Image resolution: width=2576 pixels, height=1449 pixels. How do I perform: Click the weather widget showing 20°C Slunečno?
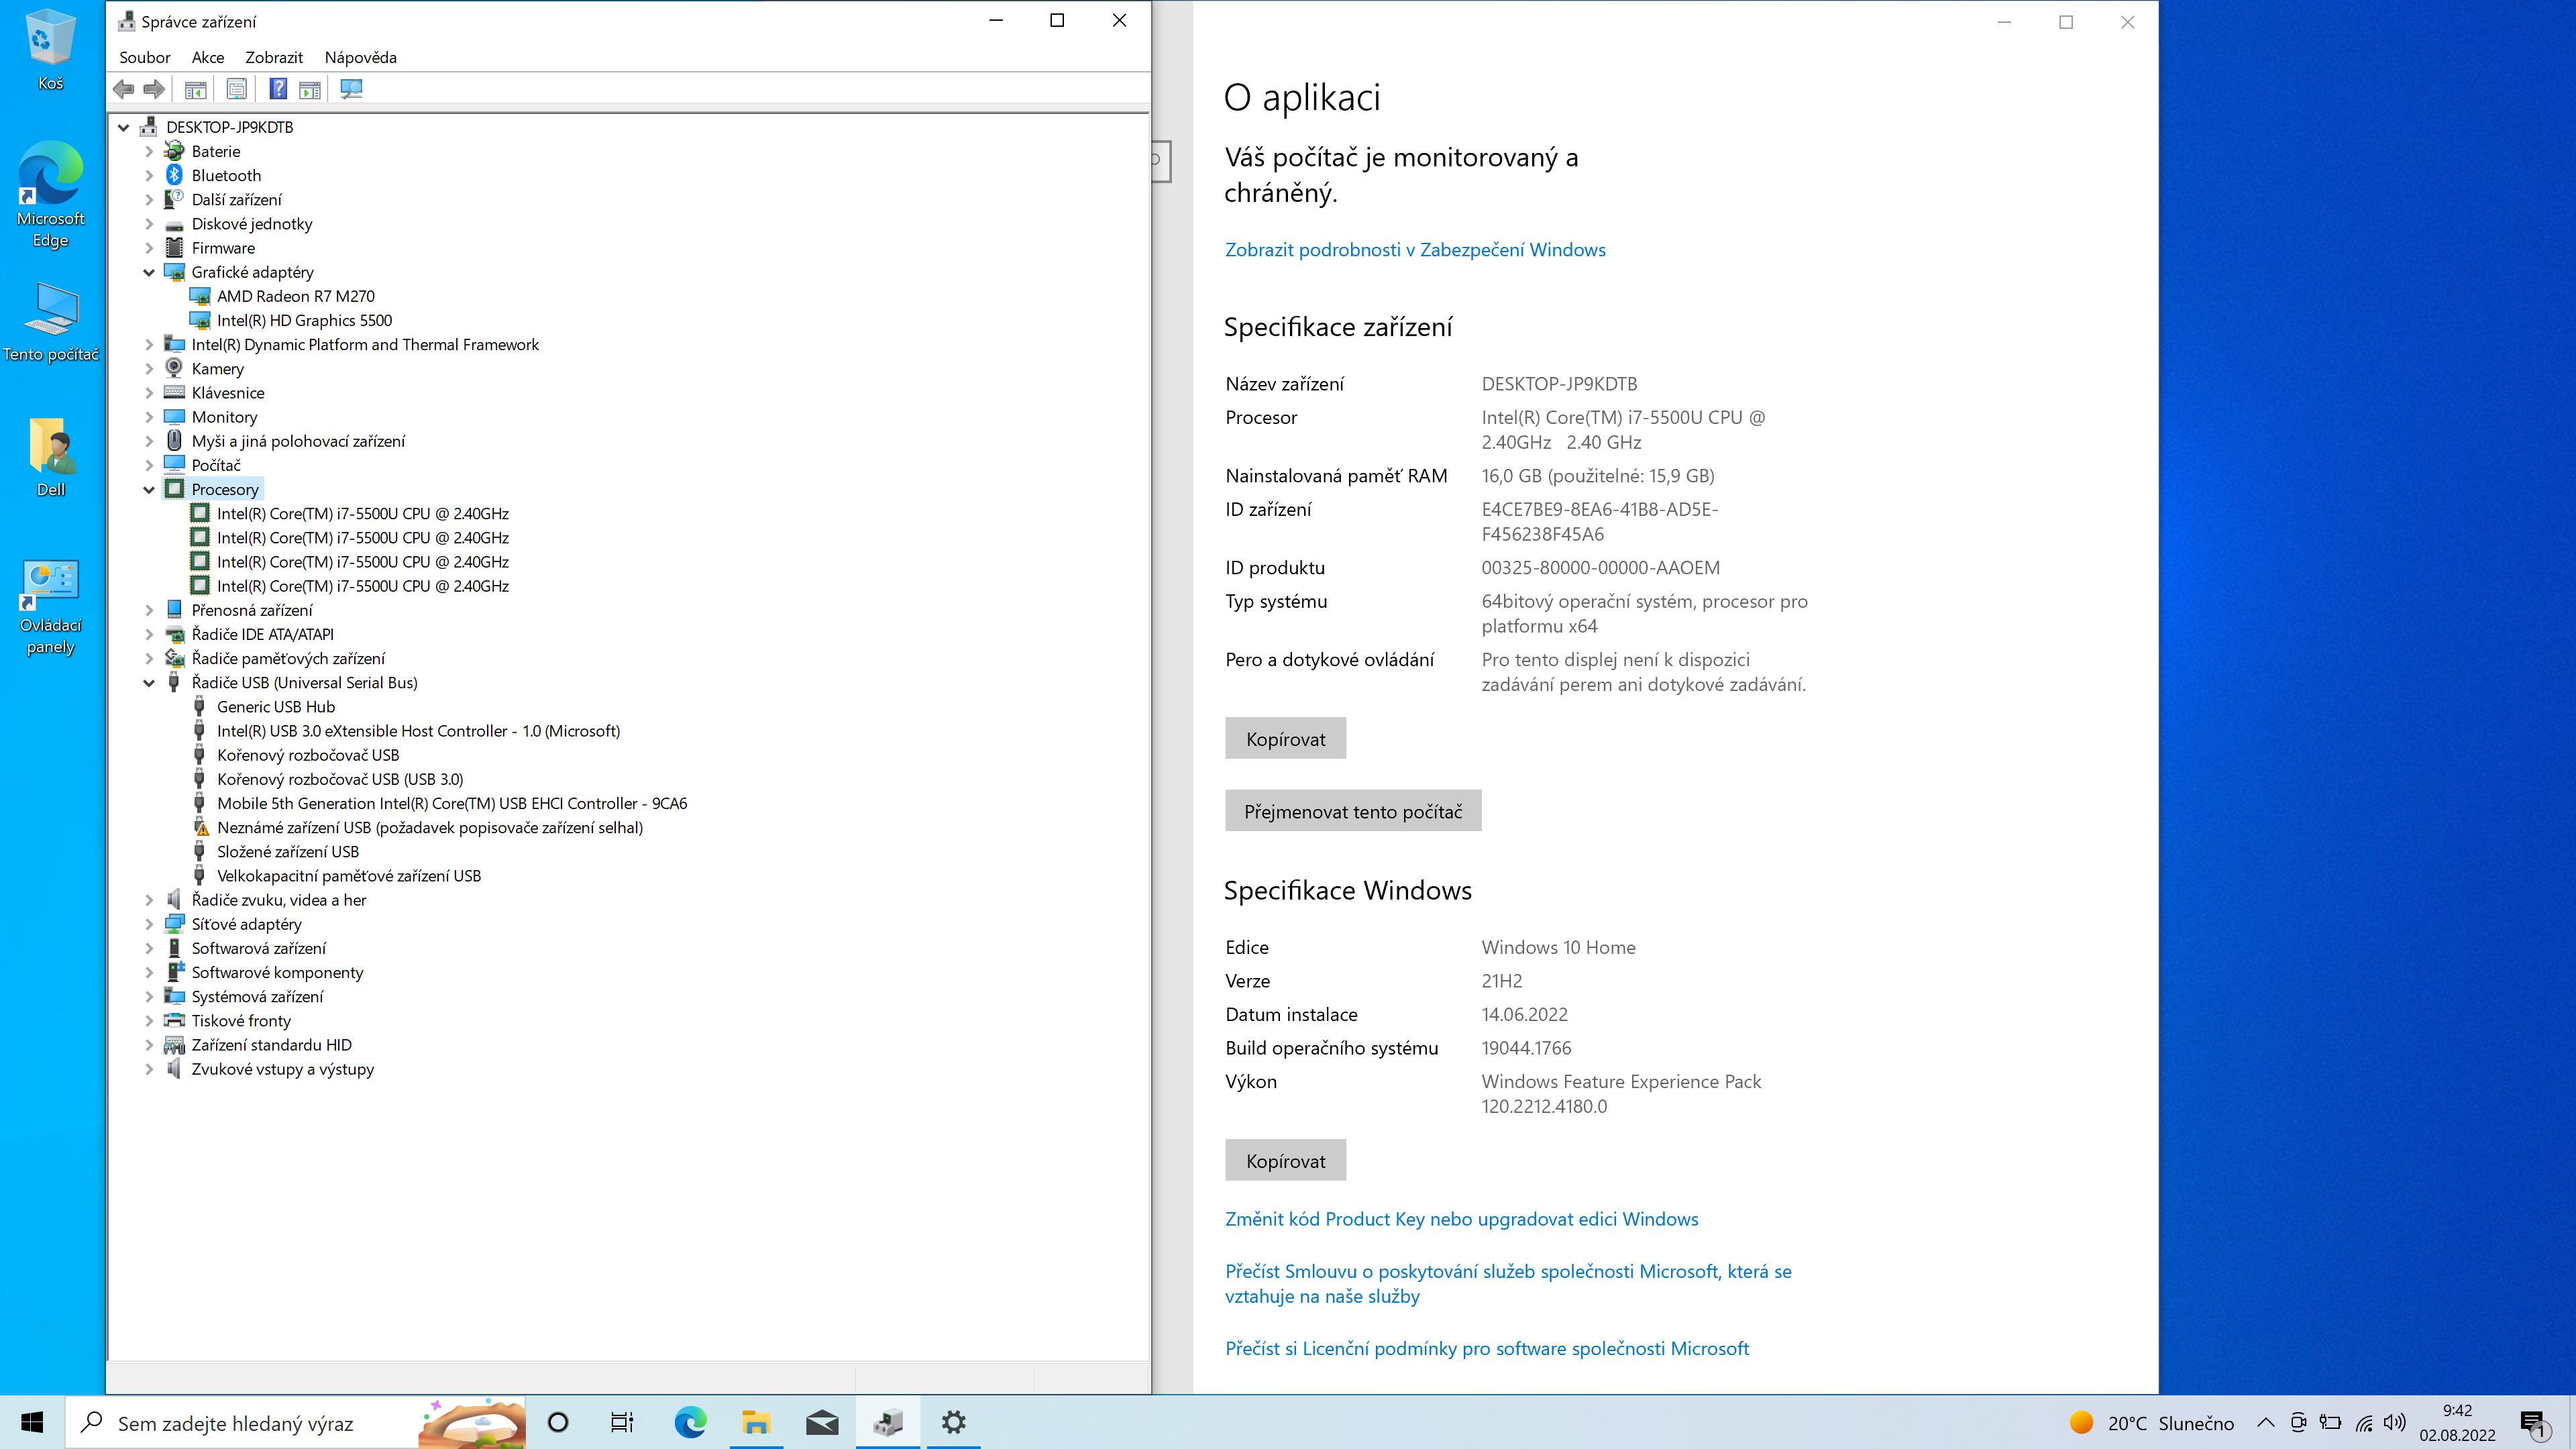[x=2151, y=1423]
